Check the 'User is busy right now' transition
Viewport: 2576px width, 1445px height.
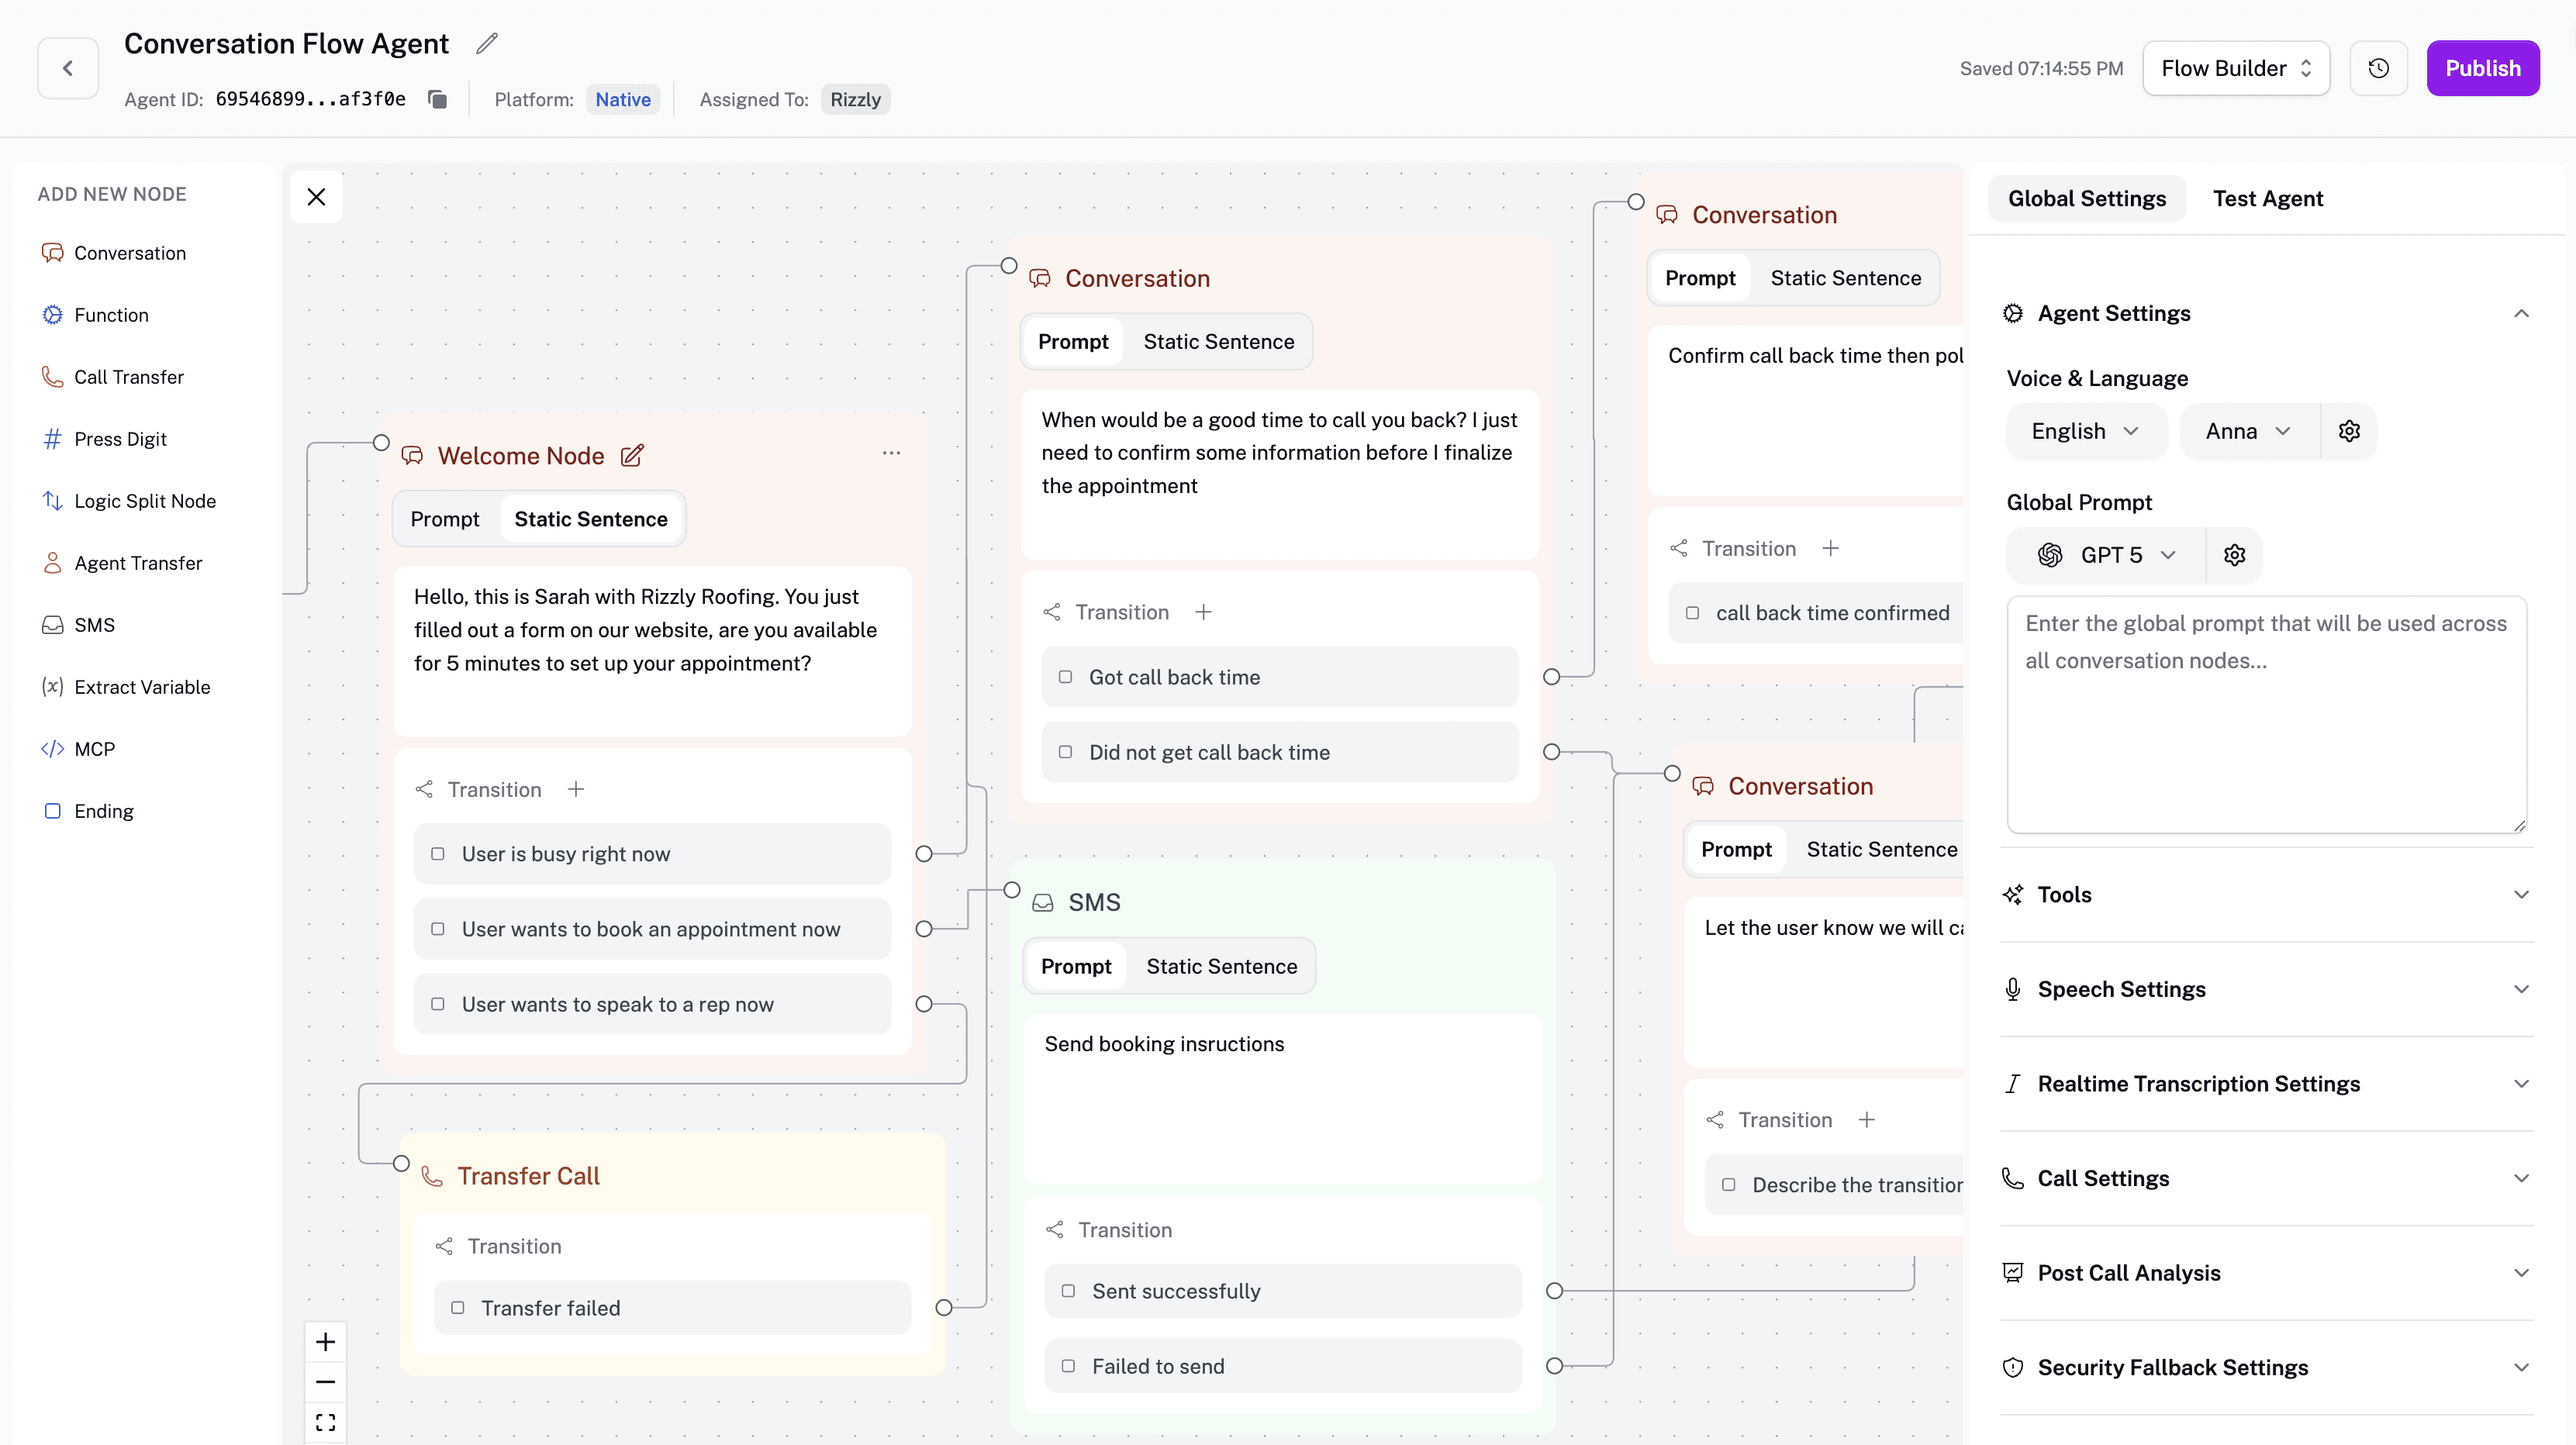pyautogui.click(x=438, y=854)
